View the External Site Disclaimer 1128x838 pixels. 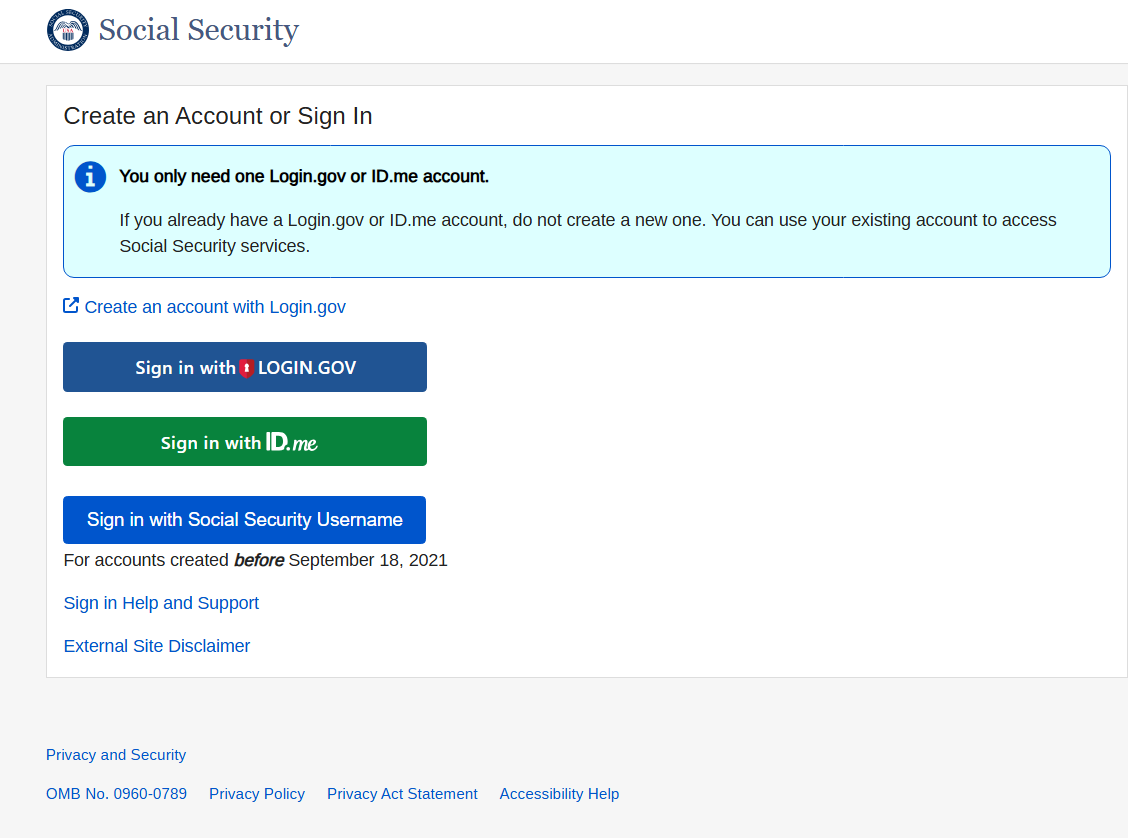click(157, 646)
